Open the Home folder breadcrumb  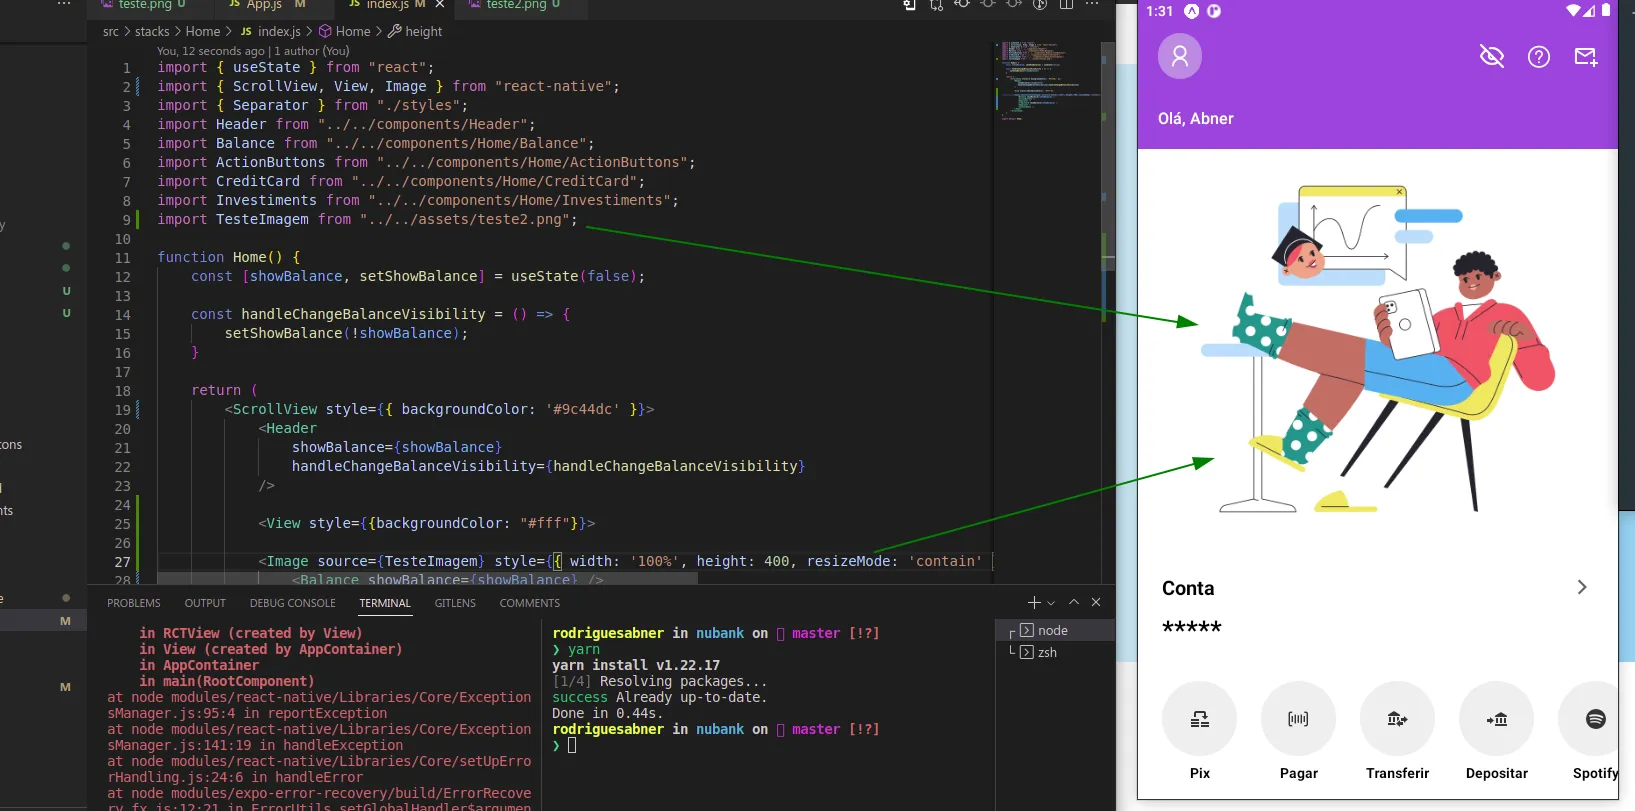tap(203, 32)
